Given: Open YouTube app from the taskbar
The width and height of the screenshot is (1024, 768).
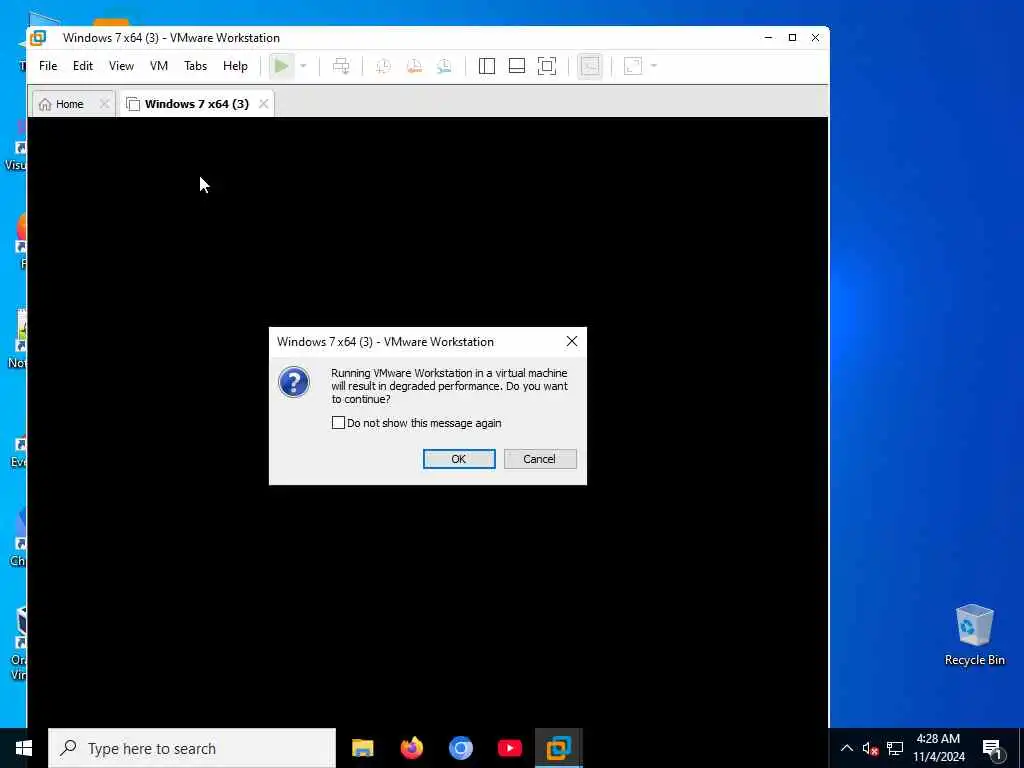Looking at the screenshot, I should click(x=510, y=748).
